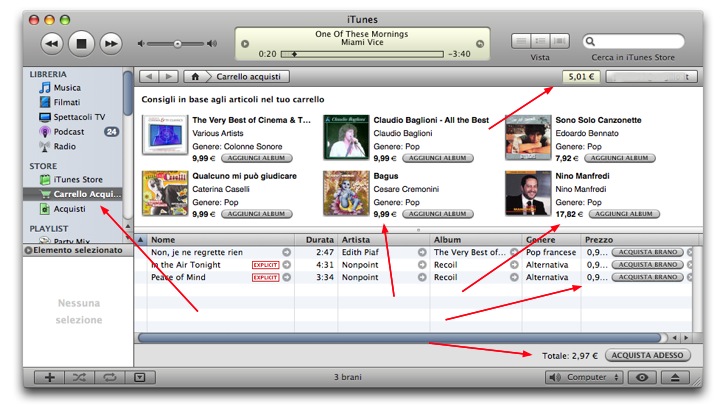Screen dimensions: 720x414
Task: Sort by Prezzo column
Action: (640, 240)
